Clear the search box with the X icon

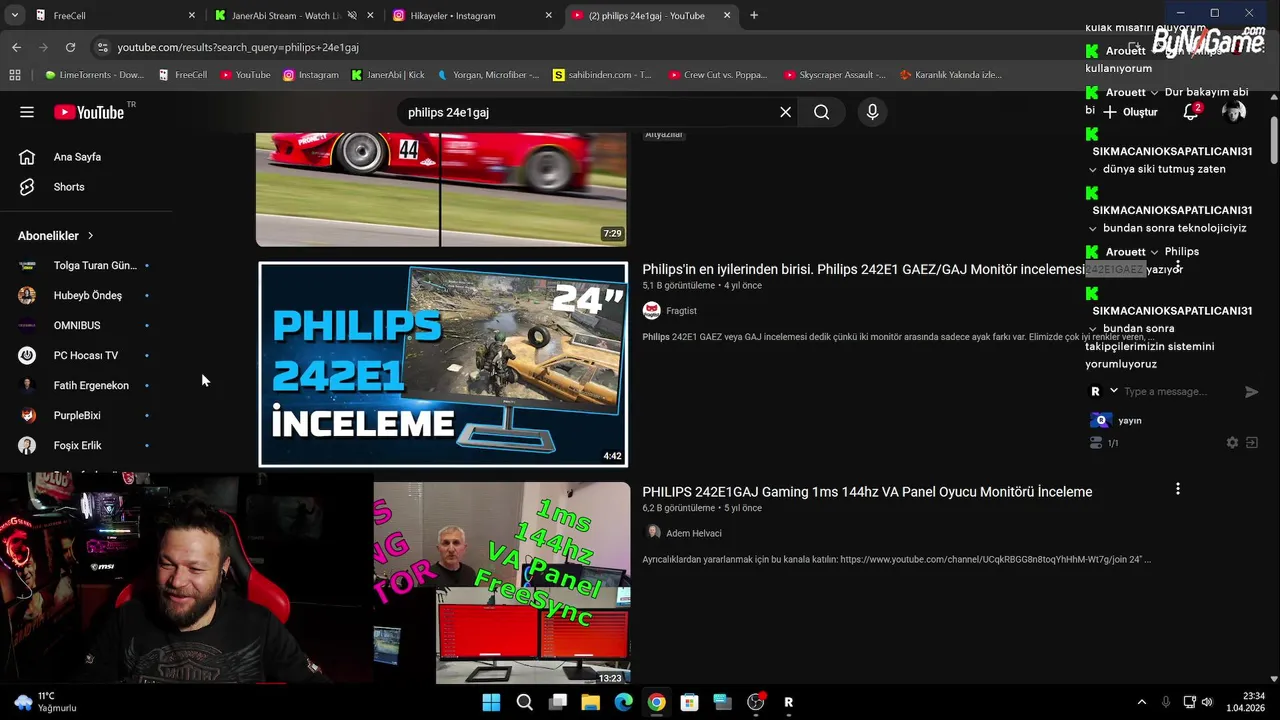[x=785, y=112]
